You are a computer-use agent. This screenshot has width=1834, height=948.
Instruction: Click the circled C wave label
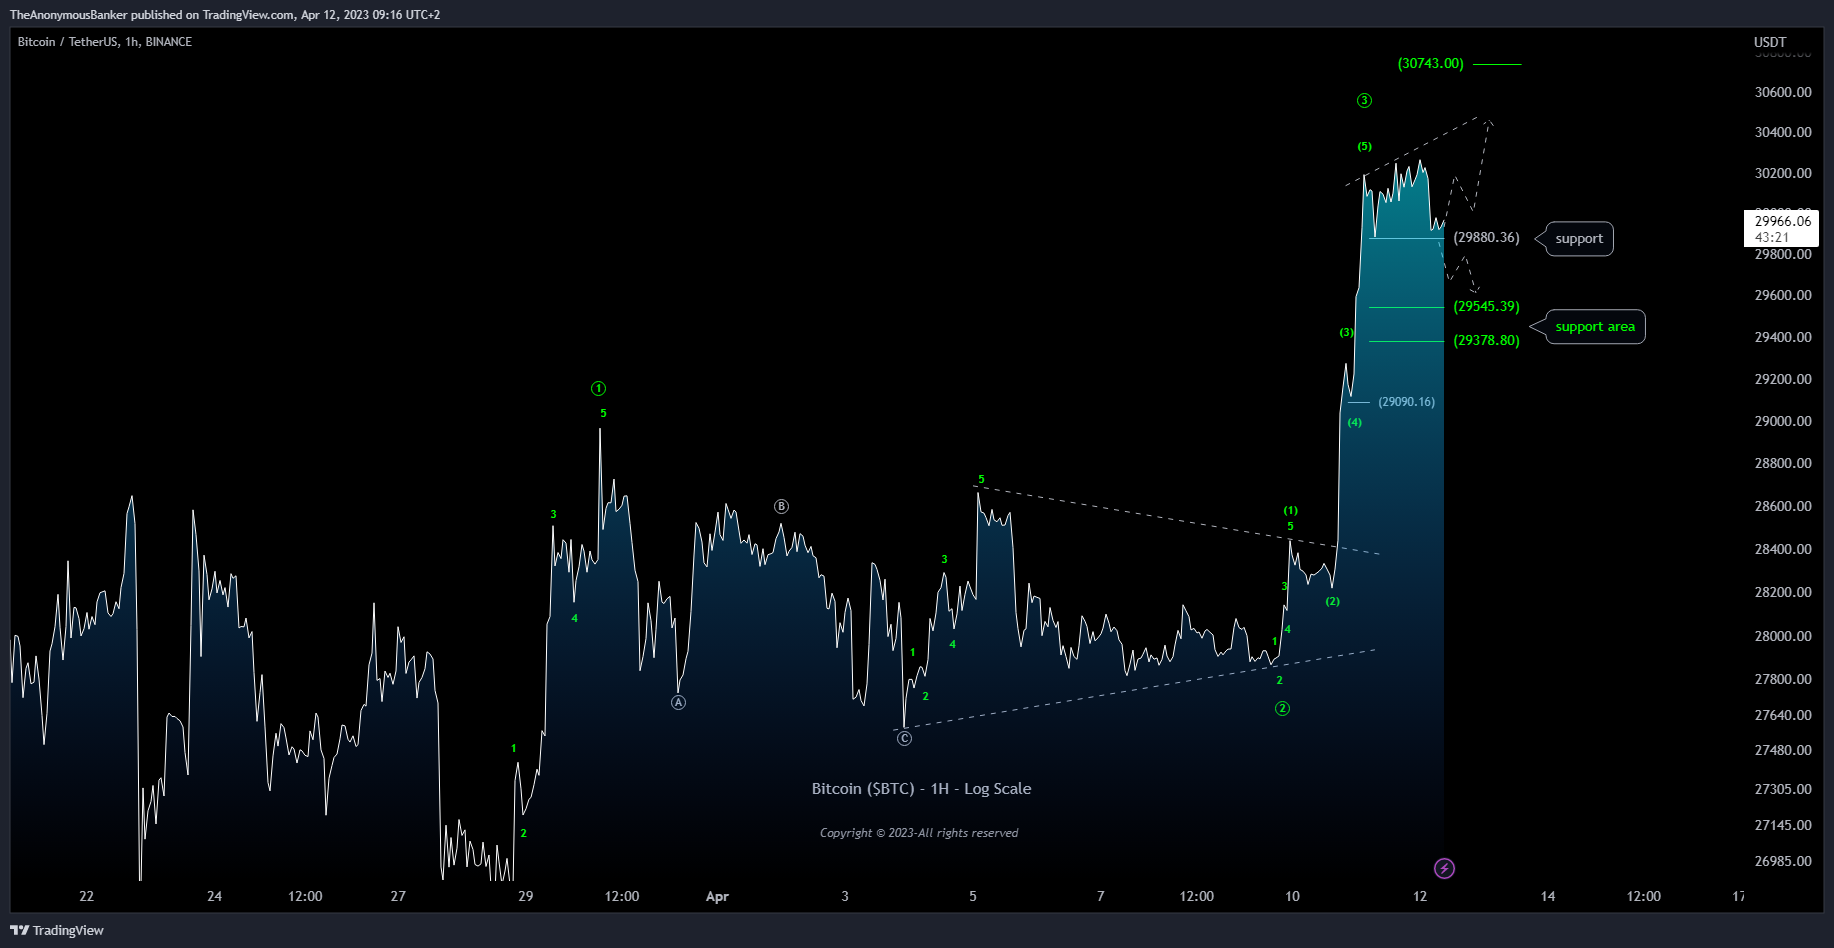click(904, 738)
